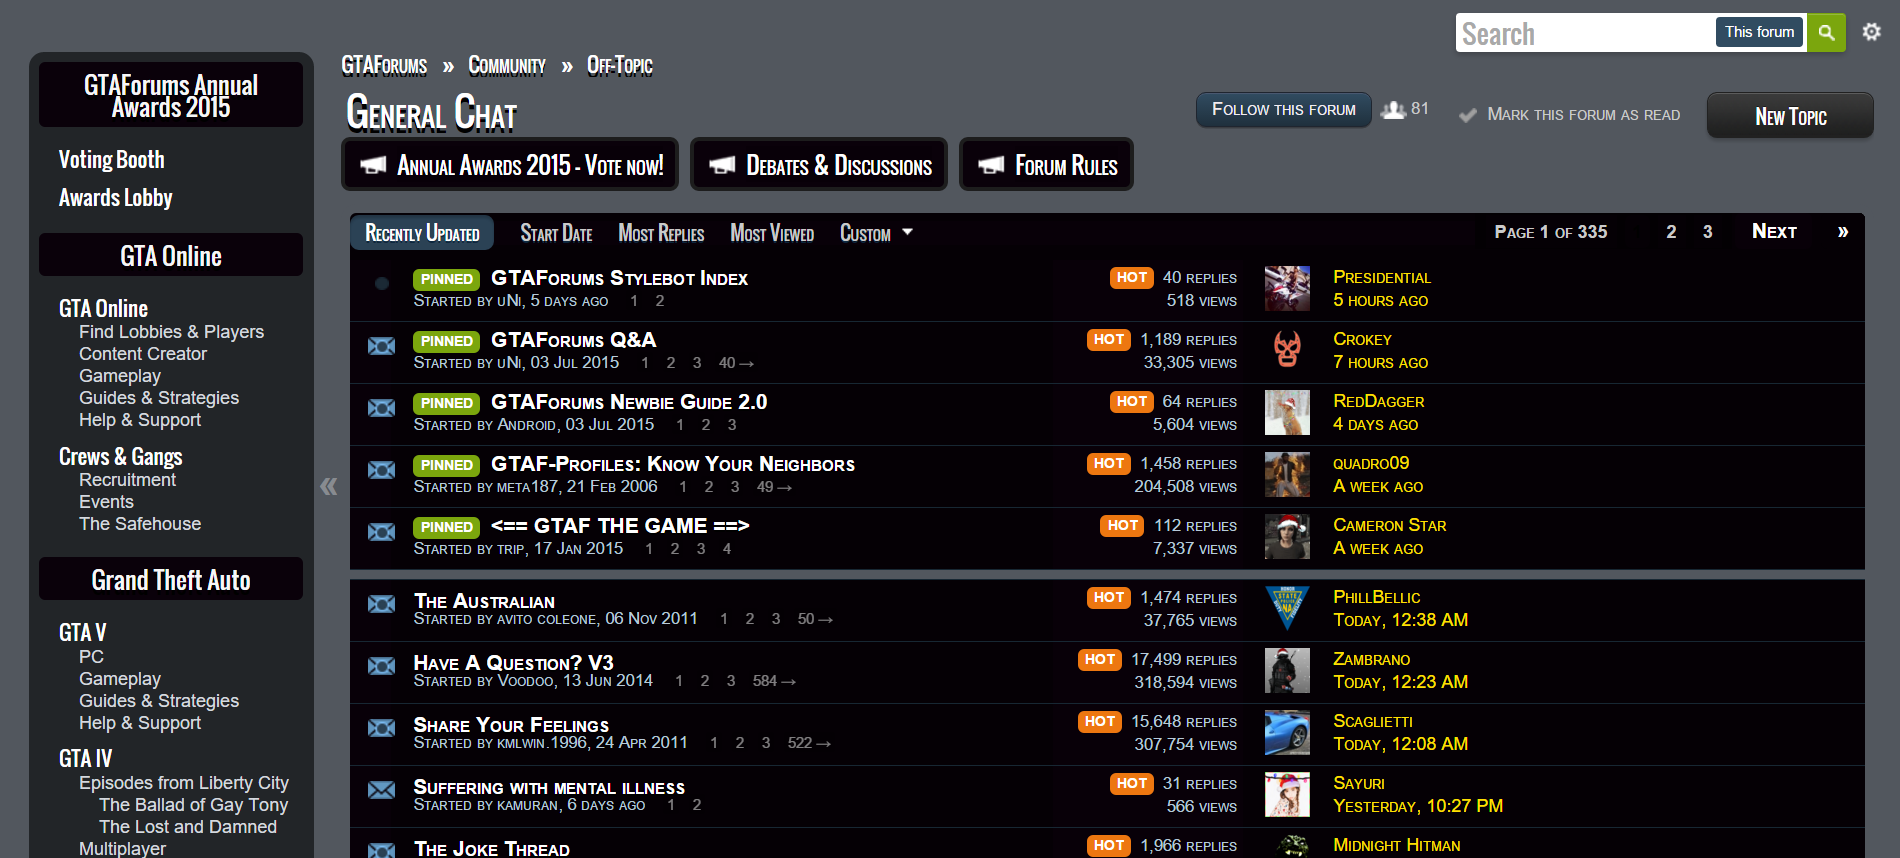Image resolution: width=1900 pixels, height=858 pixels.
Task: Click the envelope icon for Suffering with mental illness
Action: (x=381, y=790)
